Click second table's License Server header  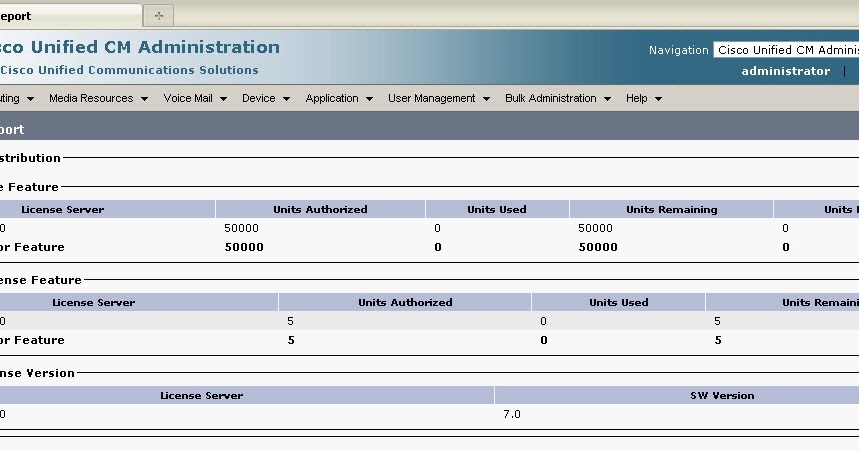[94, 302]
